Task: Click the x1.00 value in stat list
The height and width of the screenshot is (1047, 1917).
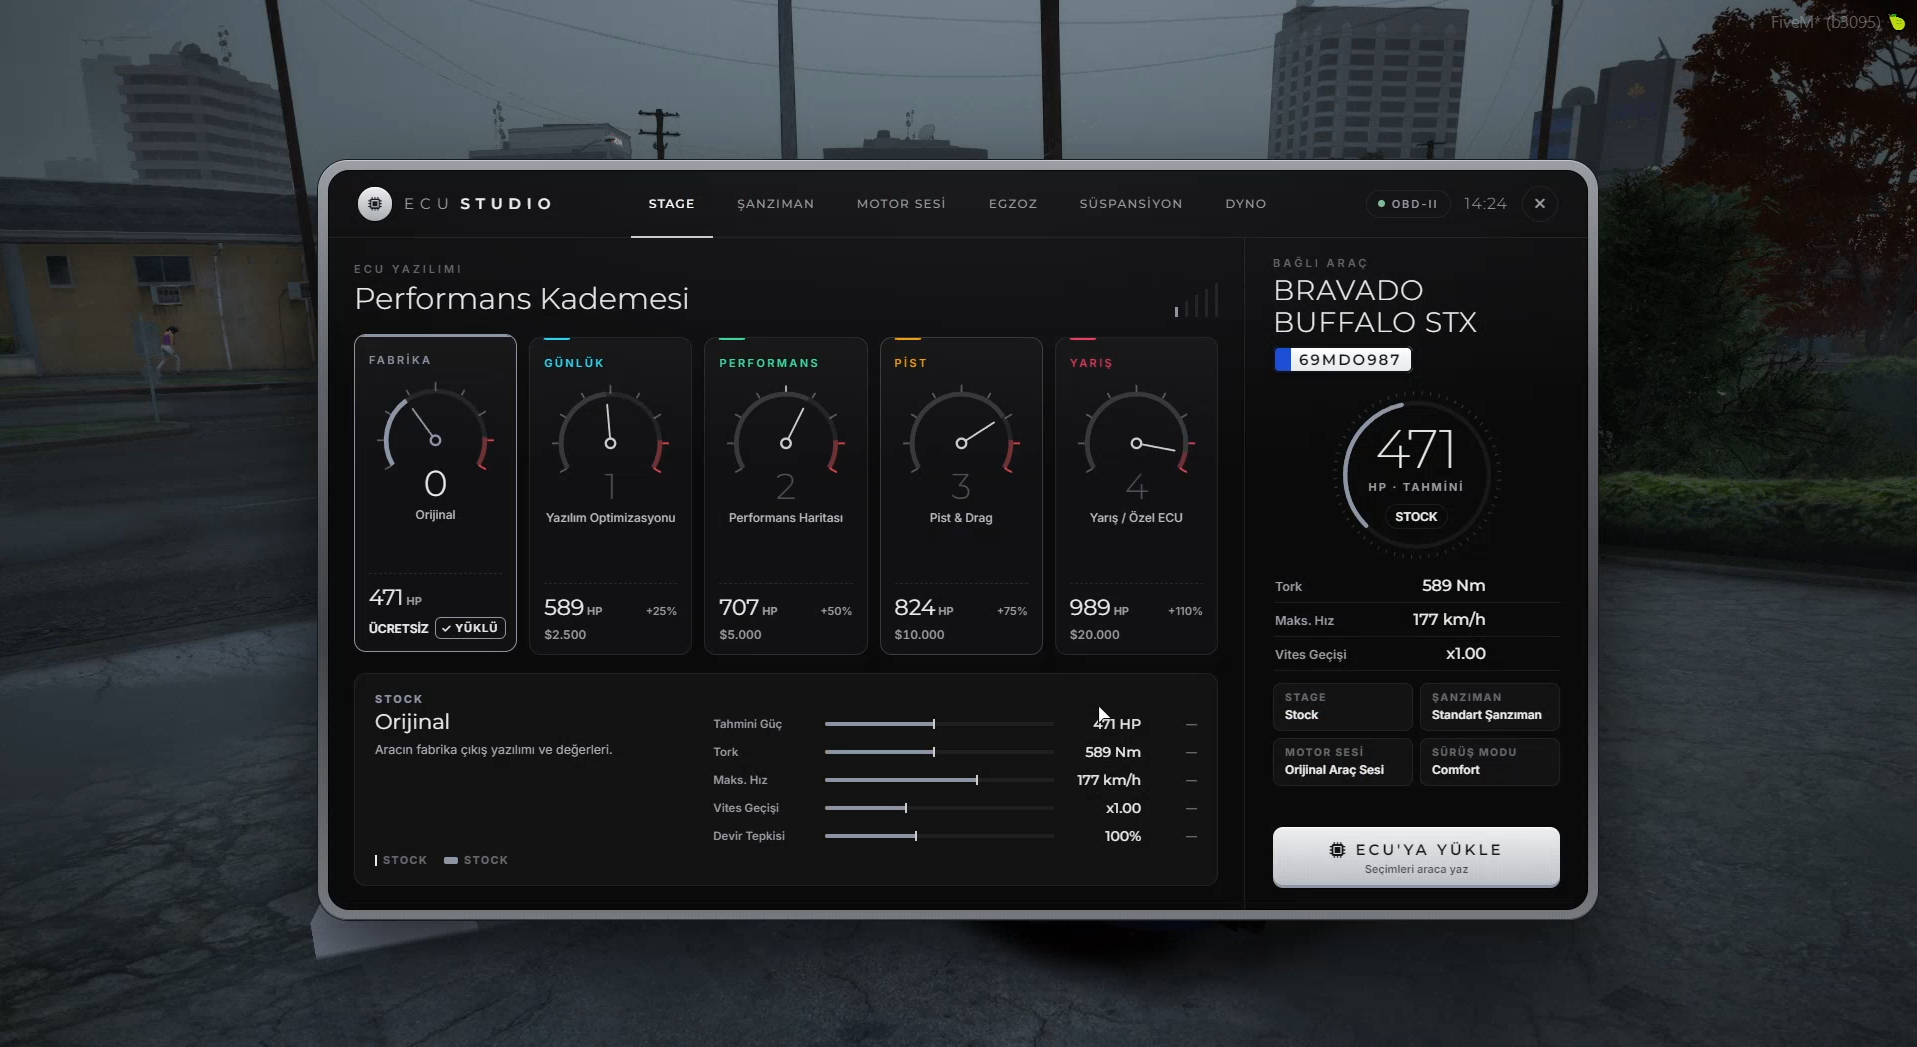Action: [1123, 808]
